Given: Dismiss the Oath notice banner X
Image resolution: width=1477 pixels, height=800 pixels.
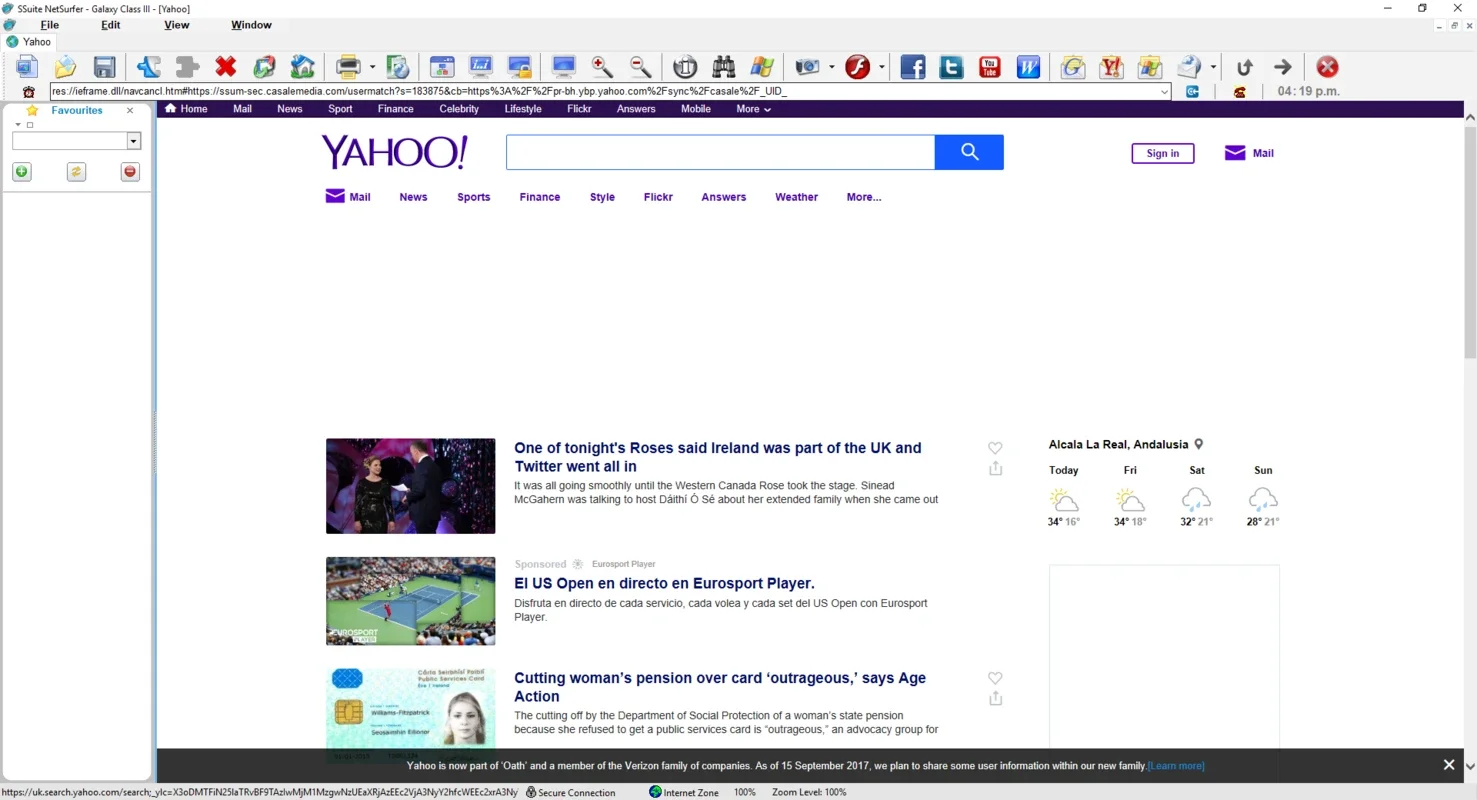Looking at the screenshot, I should point(1448,765).
